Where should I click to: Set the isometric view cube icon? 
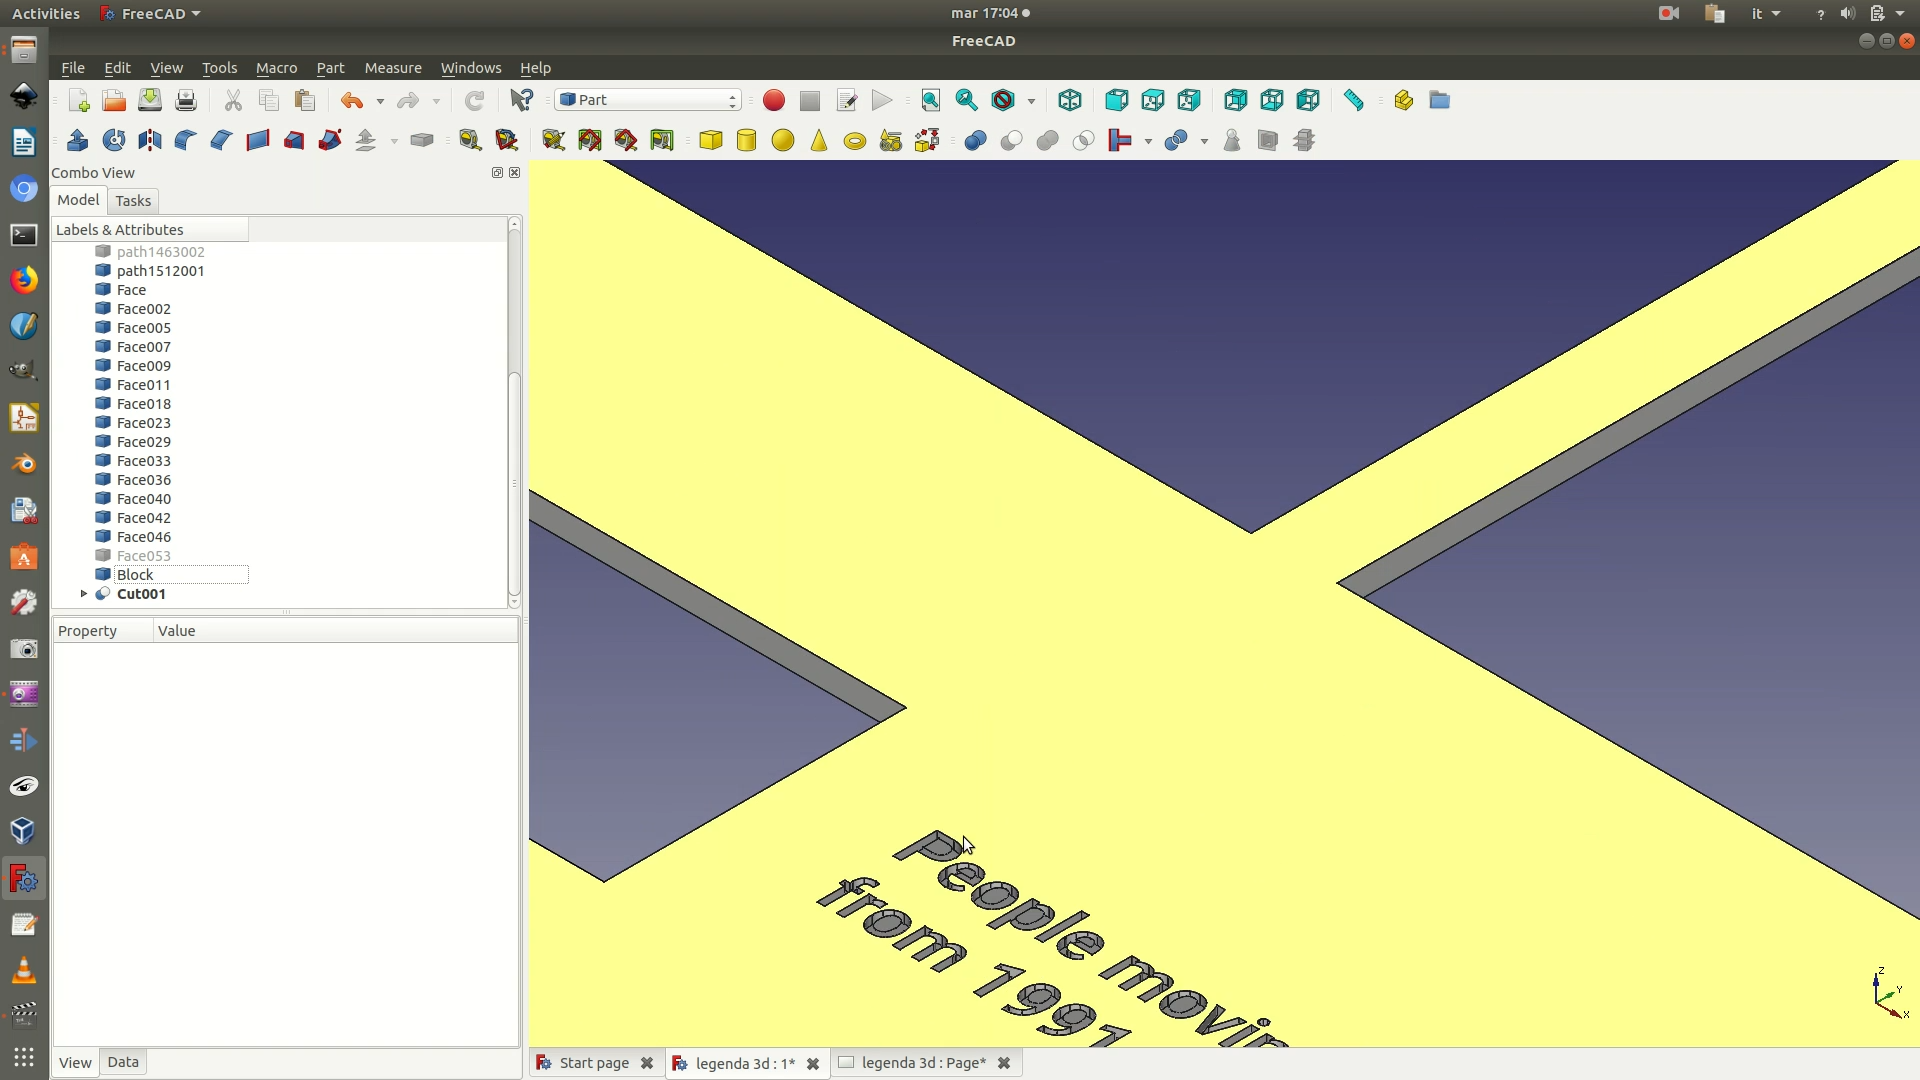(1070, 100)
